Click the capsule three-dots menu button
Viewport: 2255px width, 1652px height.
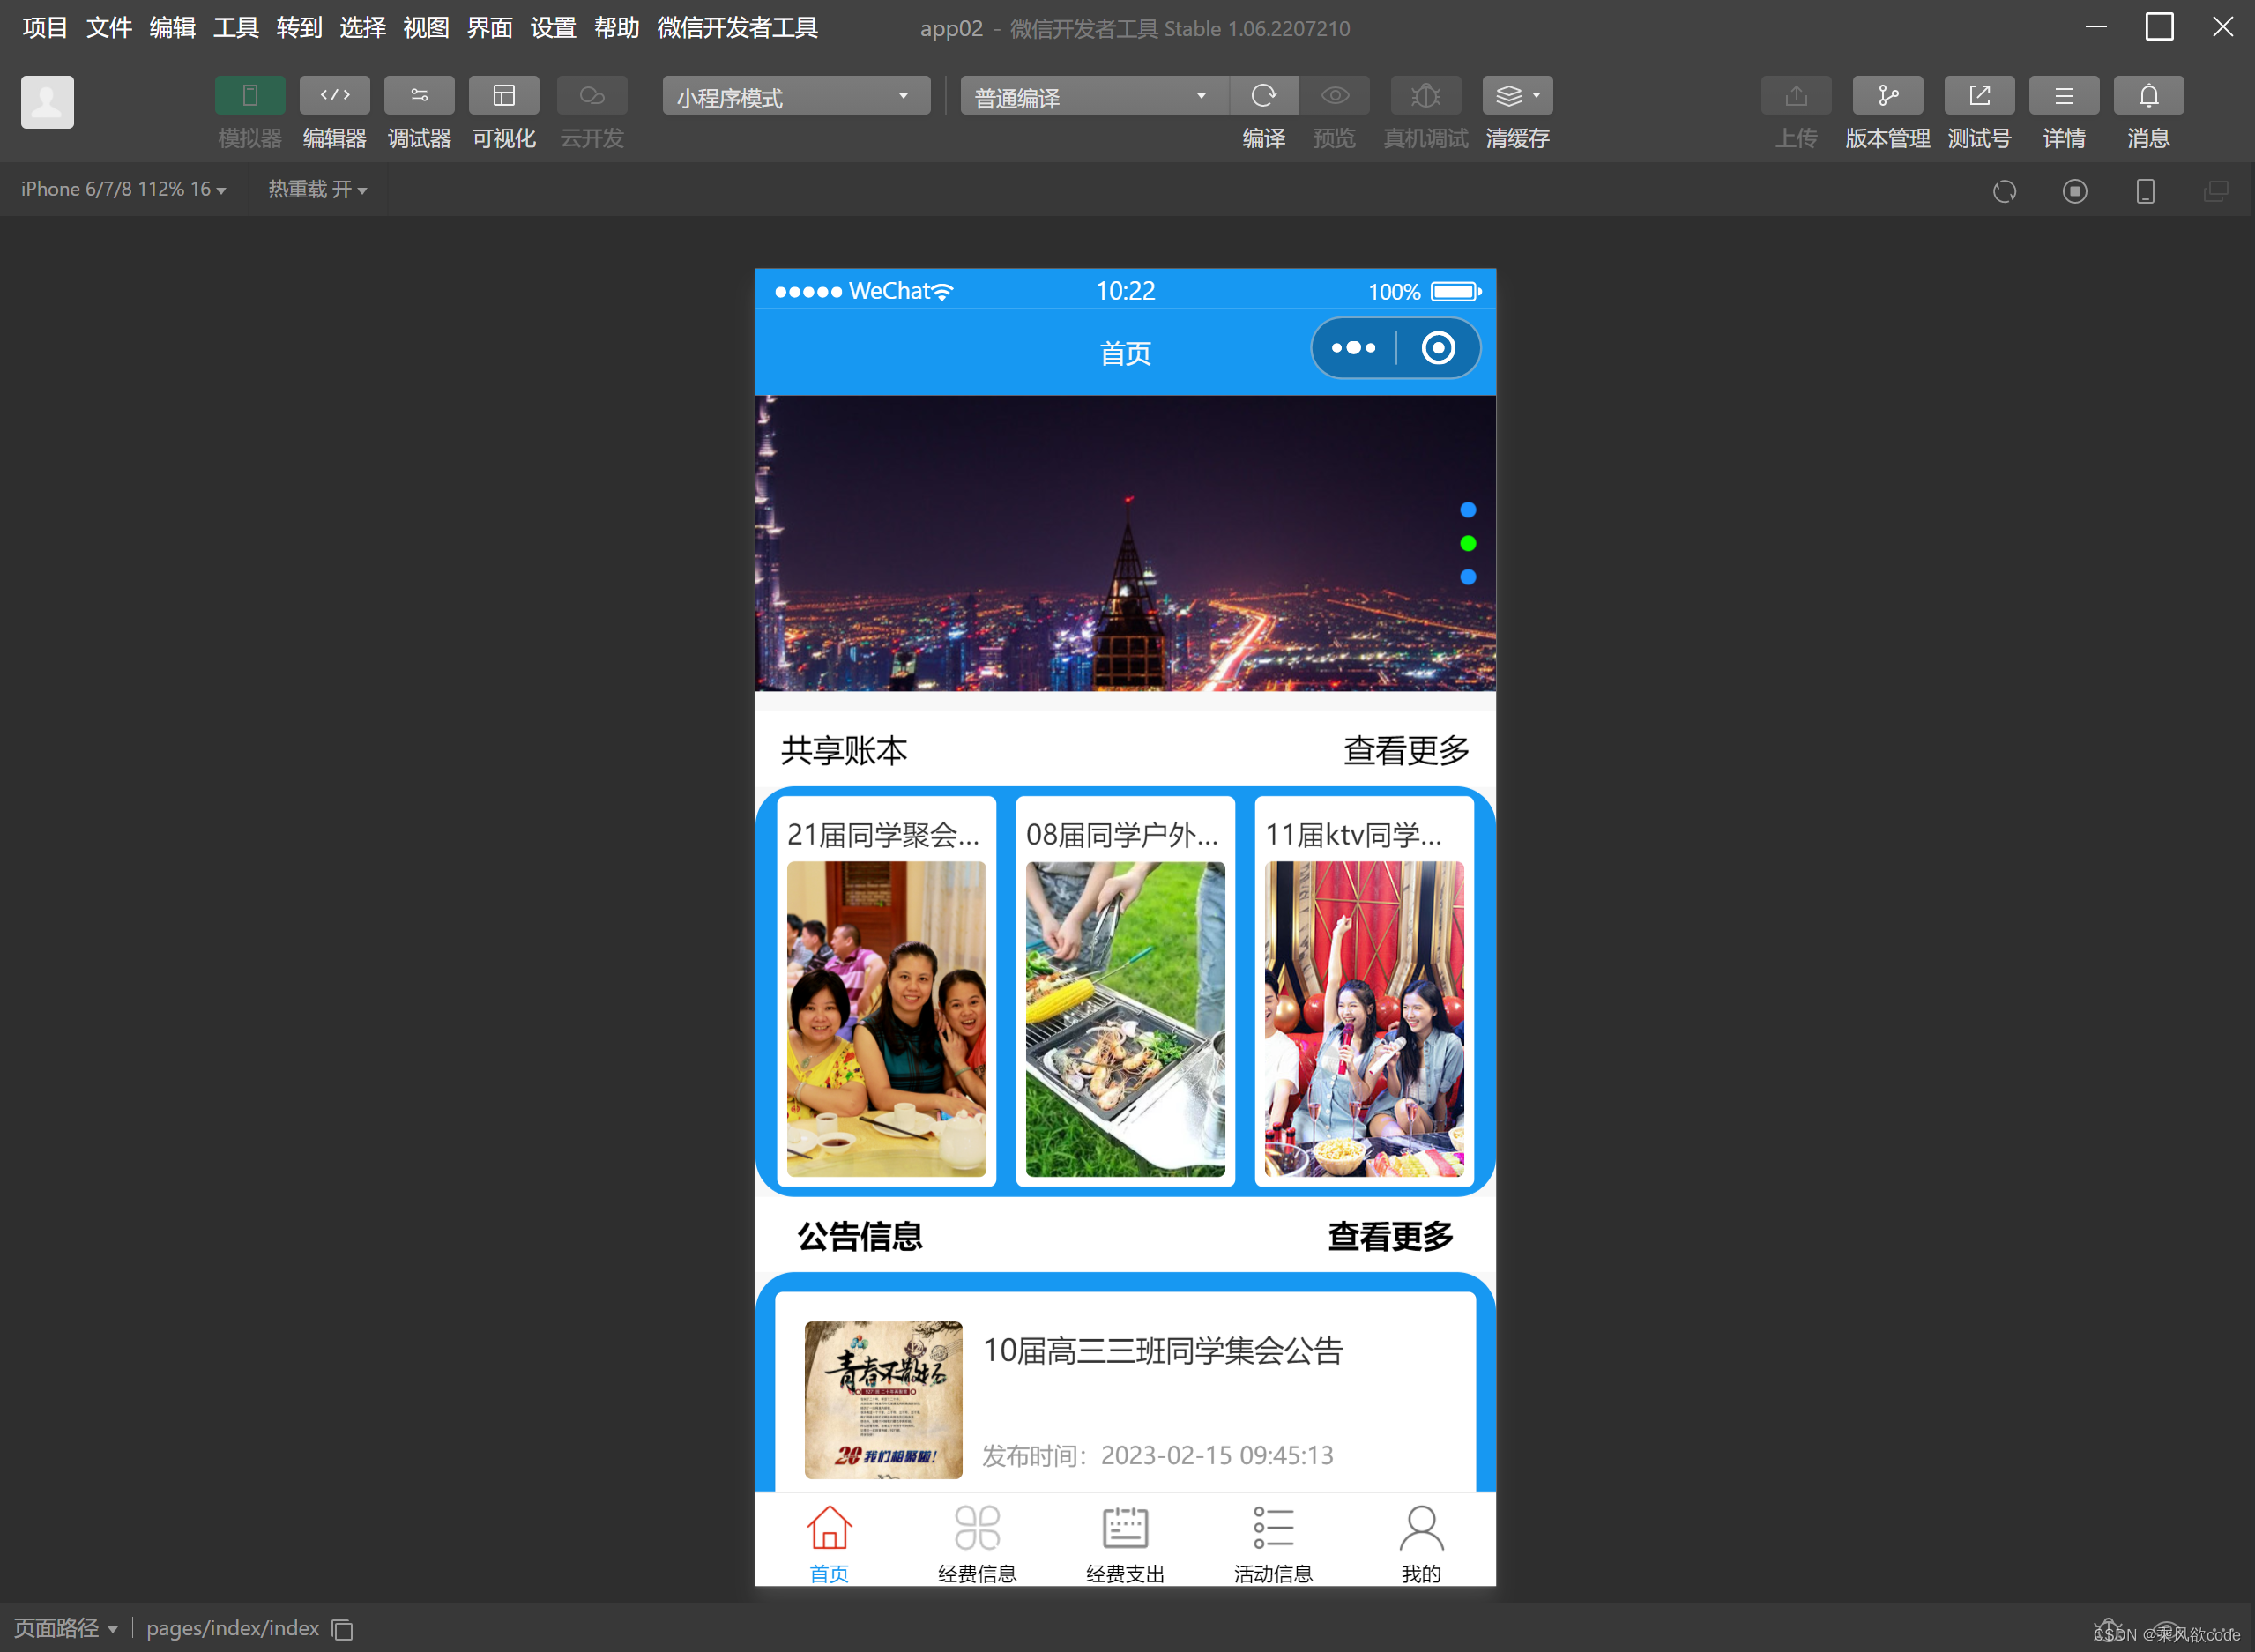(1352, 348)
